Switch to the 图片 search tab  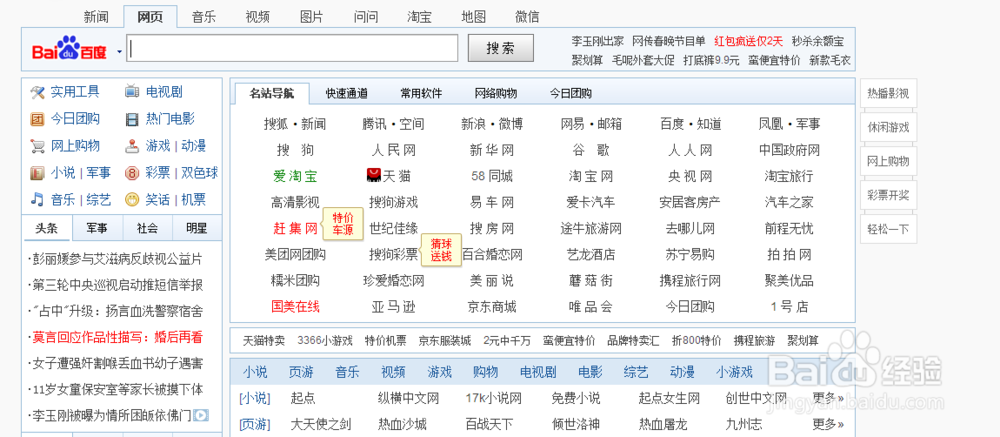pos(311,17)
